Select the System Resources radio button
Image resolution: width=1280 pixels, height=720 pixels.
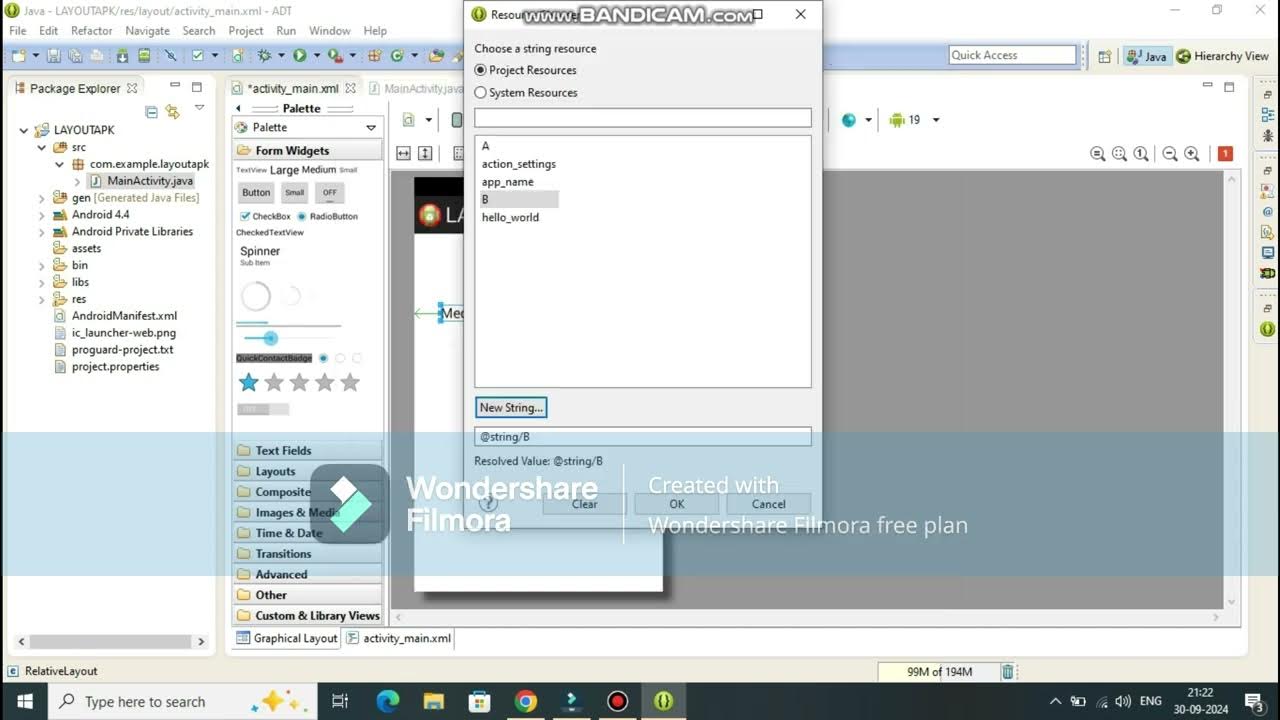tap(481, 92)
